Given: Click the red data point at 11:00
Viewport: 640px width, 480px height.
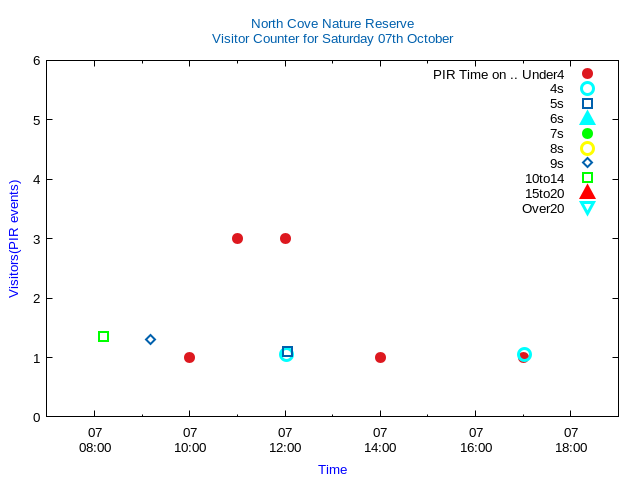Looking at the screenshot, I should [x=237, y=239].
